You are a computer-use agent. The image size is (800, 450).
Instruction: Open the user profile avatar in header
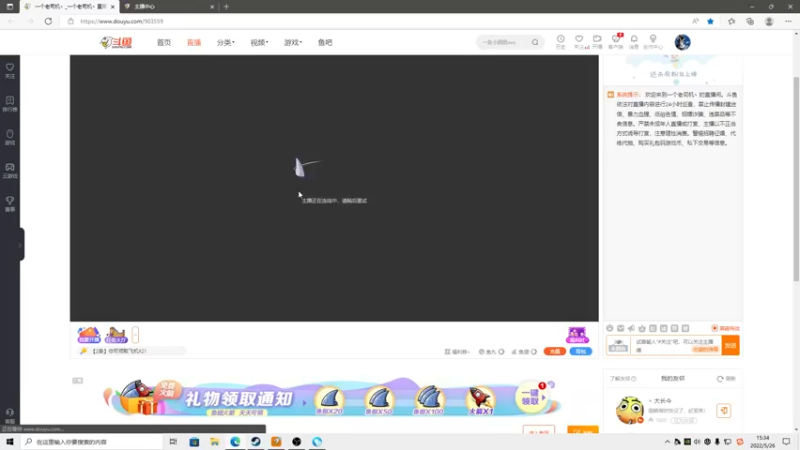click(682, 42)
